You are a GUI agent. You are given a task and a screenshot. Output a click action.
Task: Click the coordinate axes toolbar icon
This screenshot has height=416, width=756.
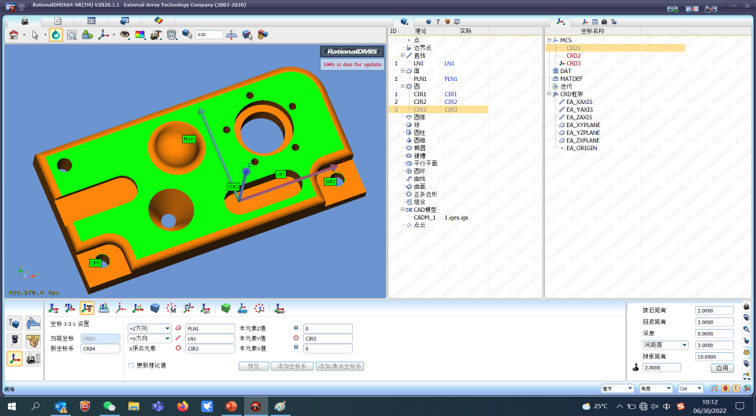pos(104,35)
